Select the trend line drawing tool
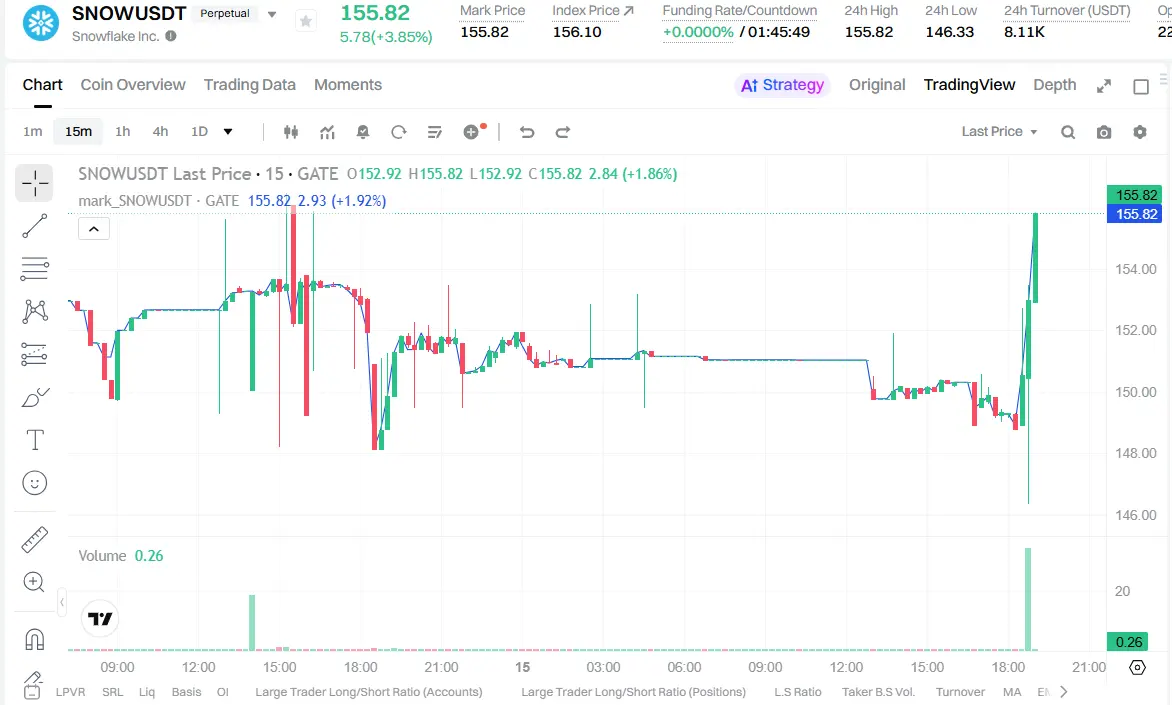The height and width of the screenshot is (705, 1172). (x=34, y=226)
